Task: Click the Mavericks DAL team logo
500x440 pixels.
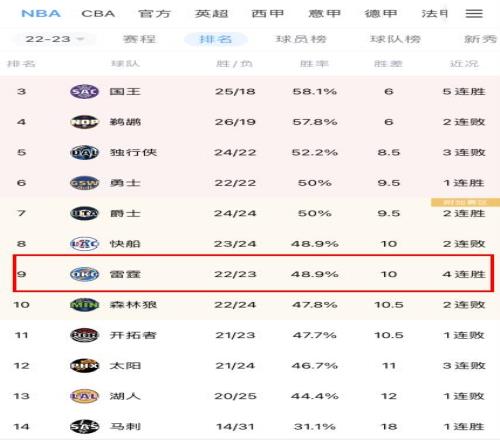Action: pyautogui.click(x=85, y=152)
